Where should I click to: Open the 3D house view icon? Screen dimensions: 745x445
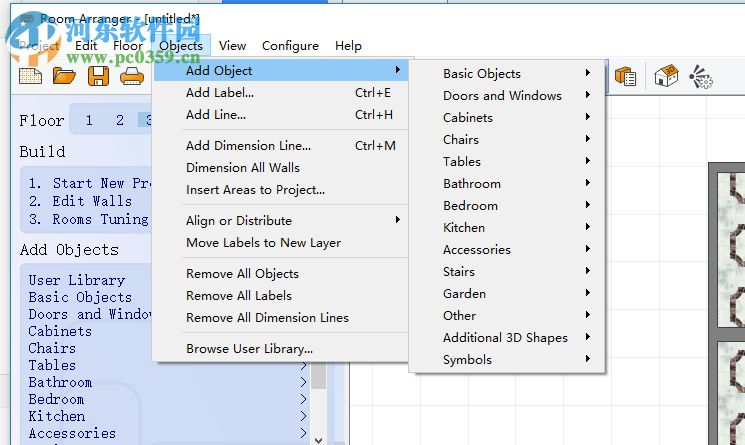666,76
